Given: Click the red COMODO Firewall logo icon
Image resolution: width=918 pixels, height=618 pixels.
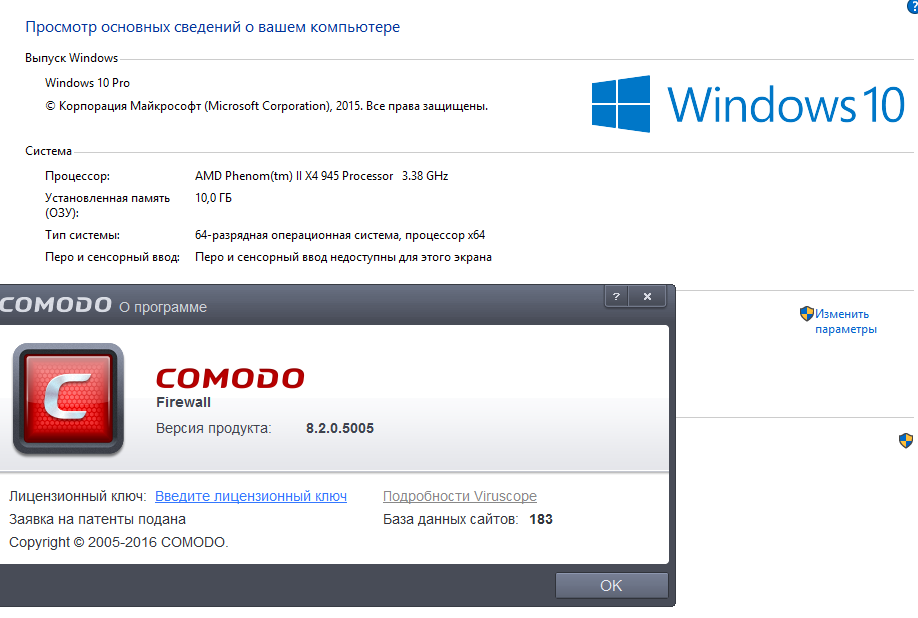Looking at the screenshot, I should click(68, 399).
